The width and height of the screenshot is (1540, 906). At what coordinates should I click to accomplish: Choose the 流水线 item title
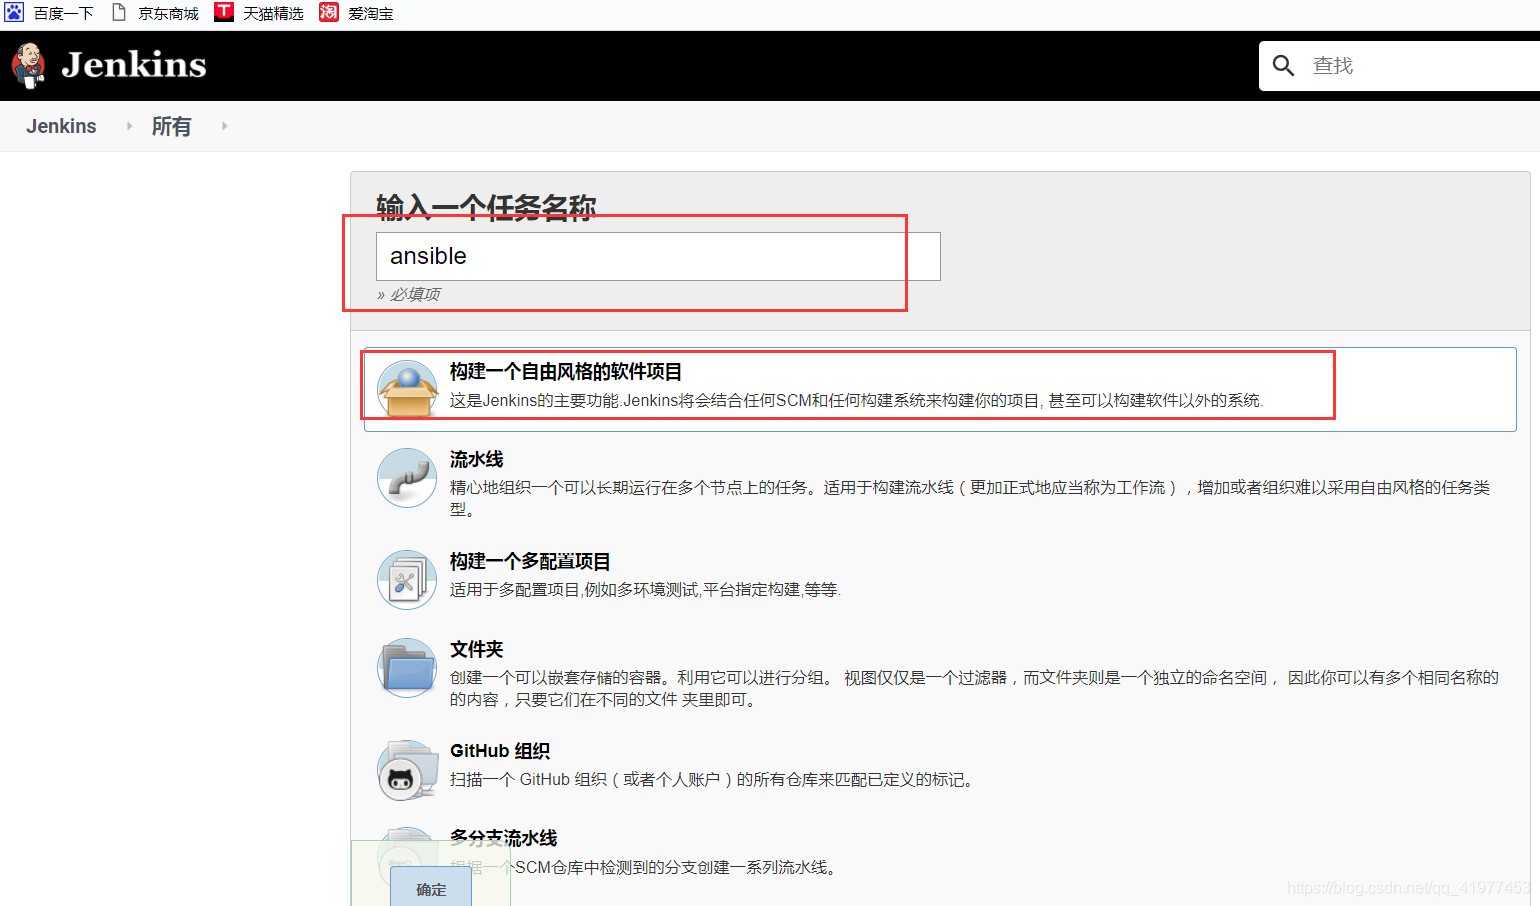pyautogui.click(x=477, y=459)
